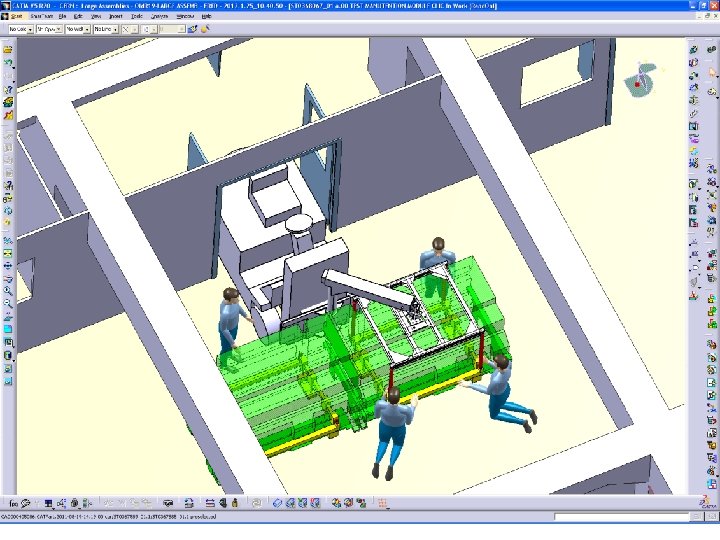Activate Fly mode in view toolbar
The image size is (720, 540).
click(8, 240)
